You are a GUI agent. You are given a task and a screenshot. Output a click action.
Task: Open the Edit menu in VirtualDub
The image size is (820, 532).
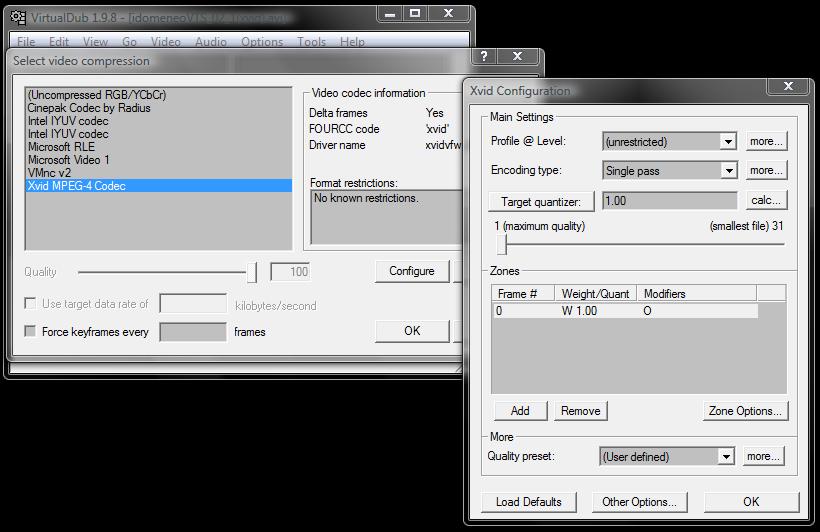tap(59, 42)
